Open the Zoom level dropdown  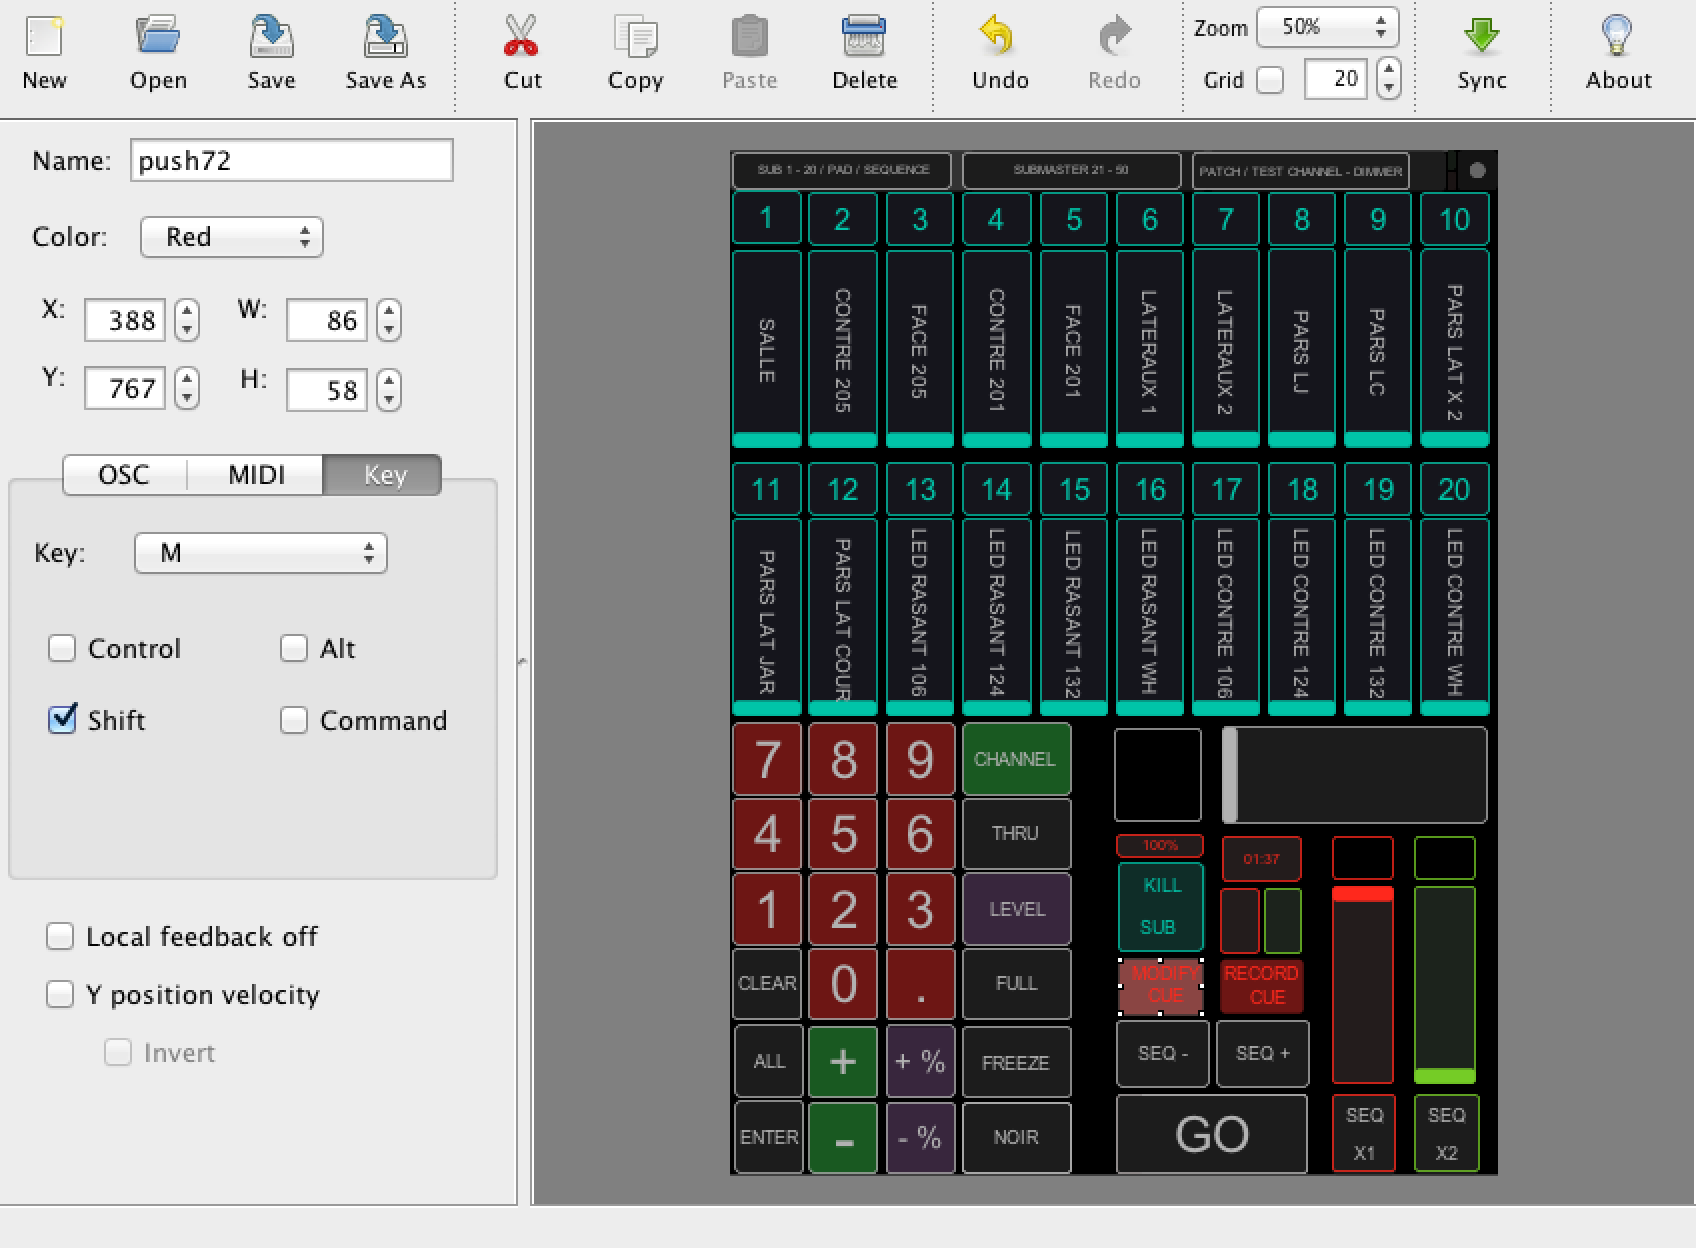(1326, 27)
